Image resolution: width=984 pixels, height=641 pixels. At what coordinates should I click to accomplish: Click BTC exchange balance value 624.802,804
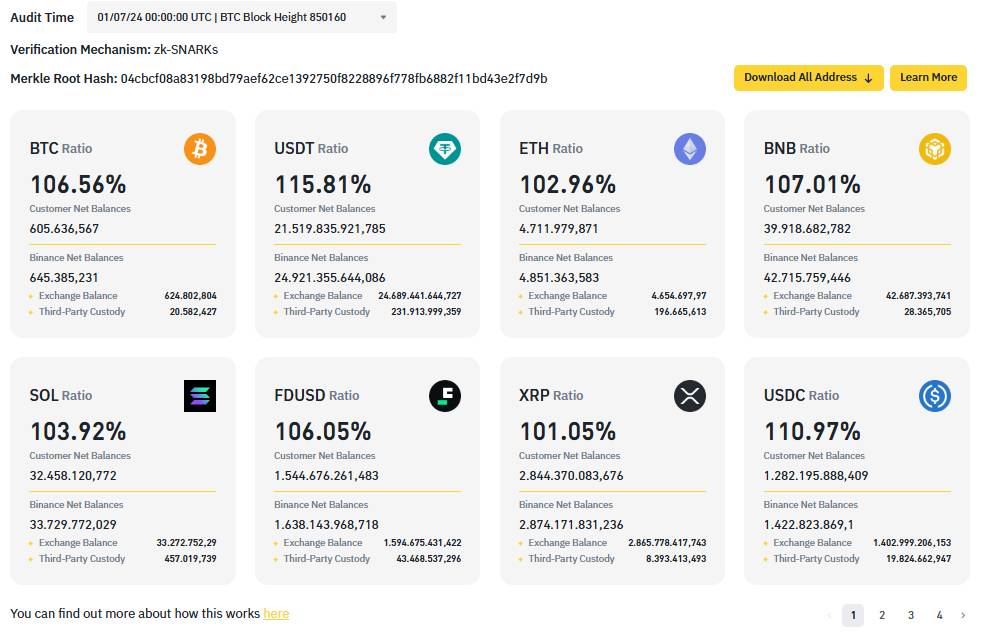(191, 296)
